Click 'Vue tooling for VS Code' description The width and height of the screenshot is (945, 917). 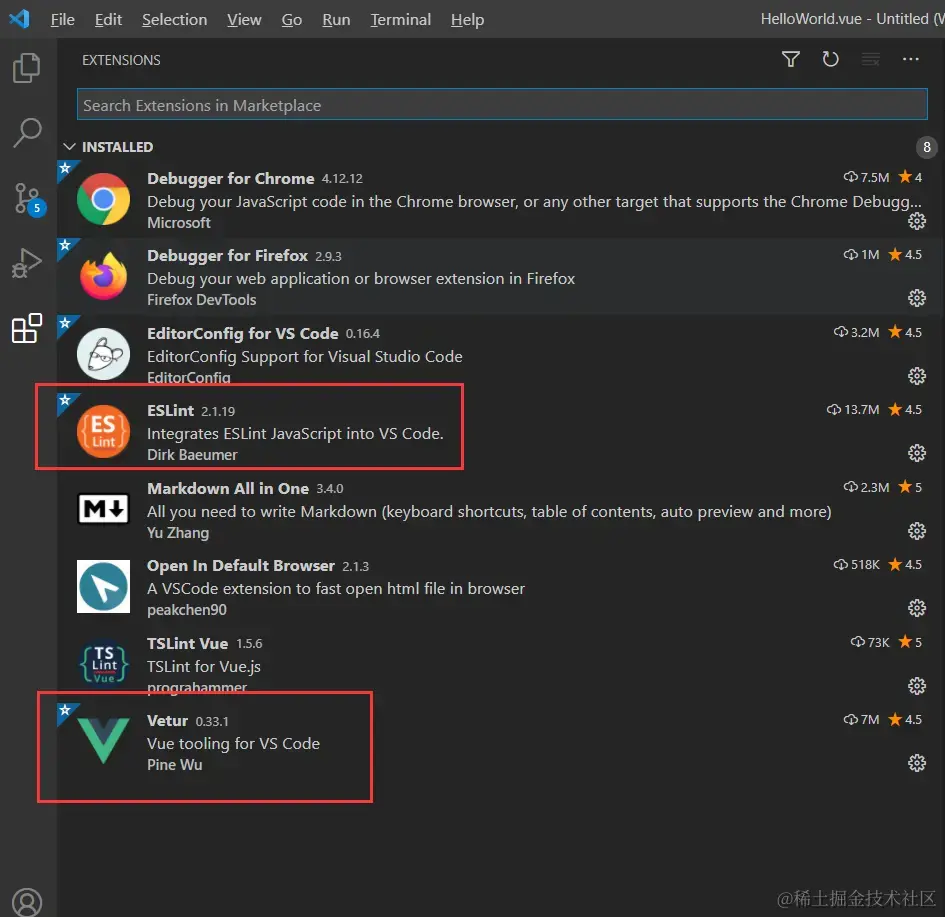pyautogui.click(x=233, y=743)
